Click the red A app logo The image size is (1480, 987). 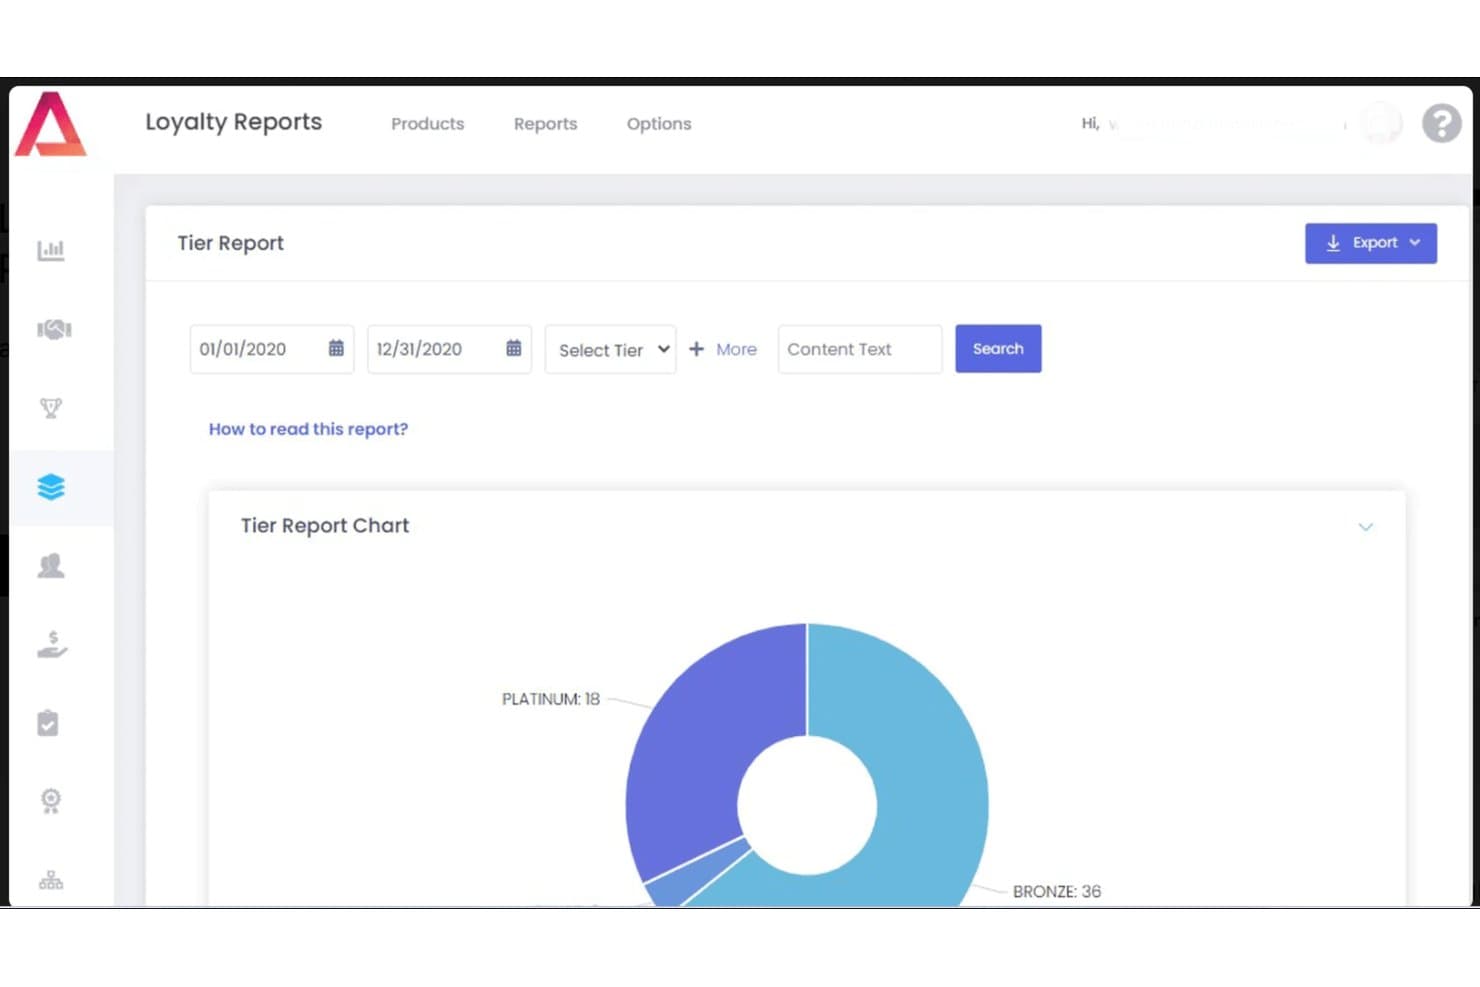pyautogui.click(x=51, y=124)
